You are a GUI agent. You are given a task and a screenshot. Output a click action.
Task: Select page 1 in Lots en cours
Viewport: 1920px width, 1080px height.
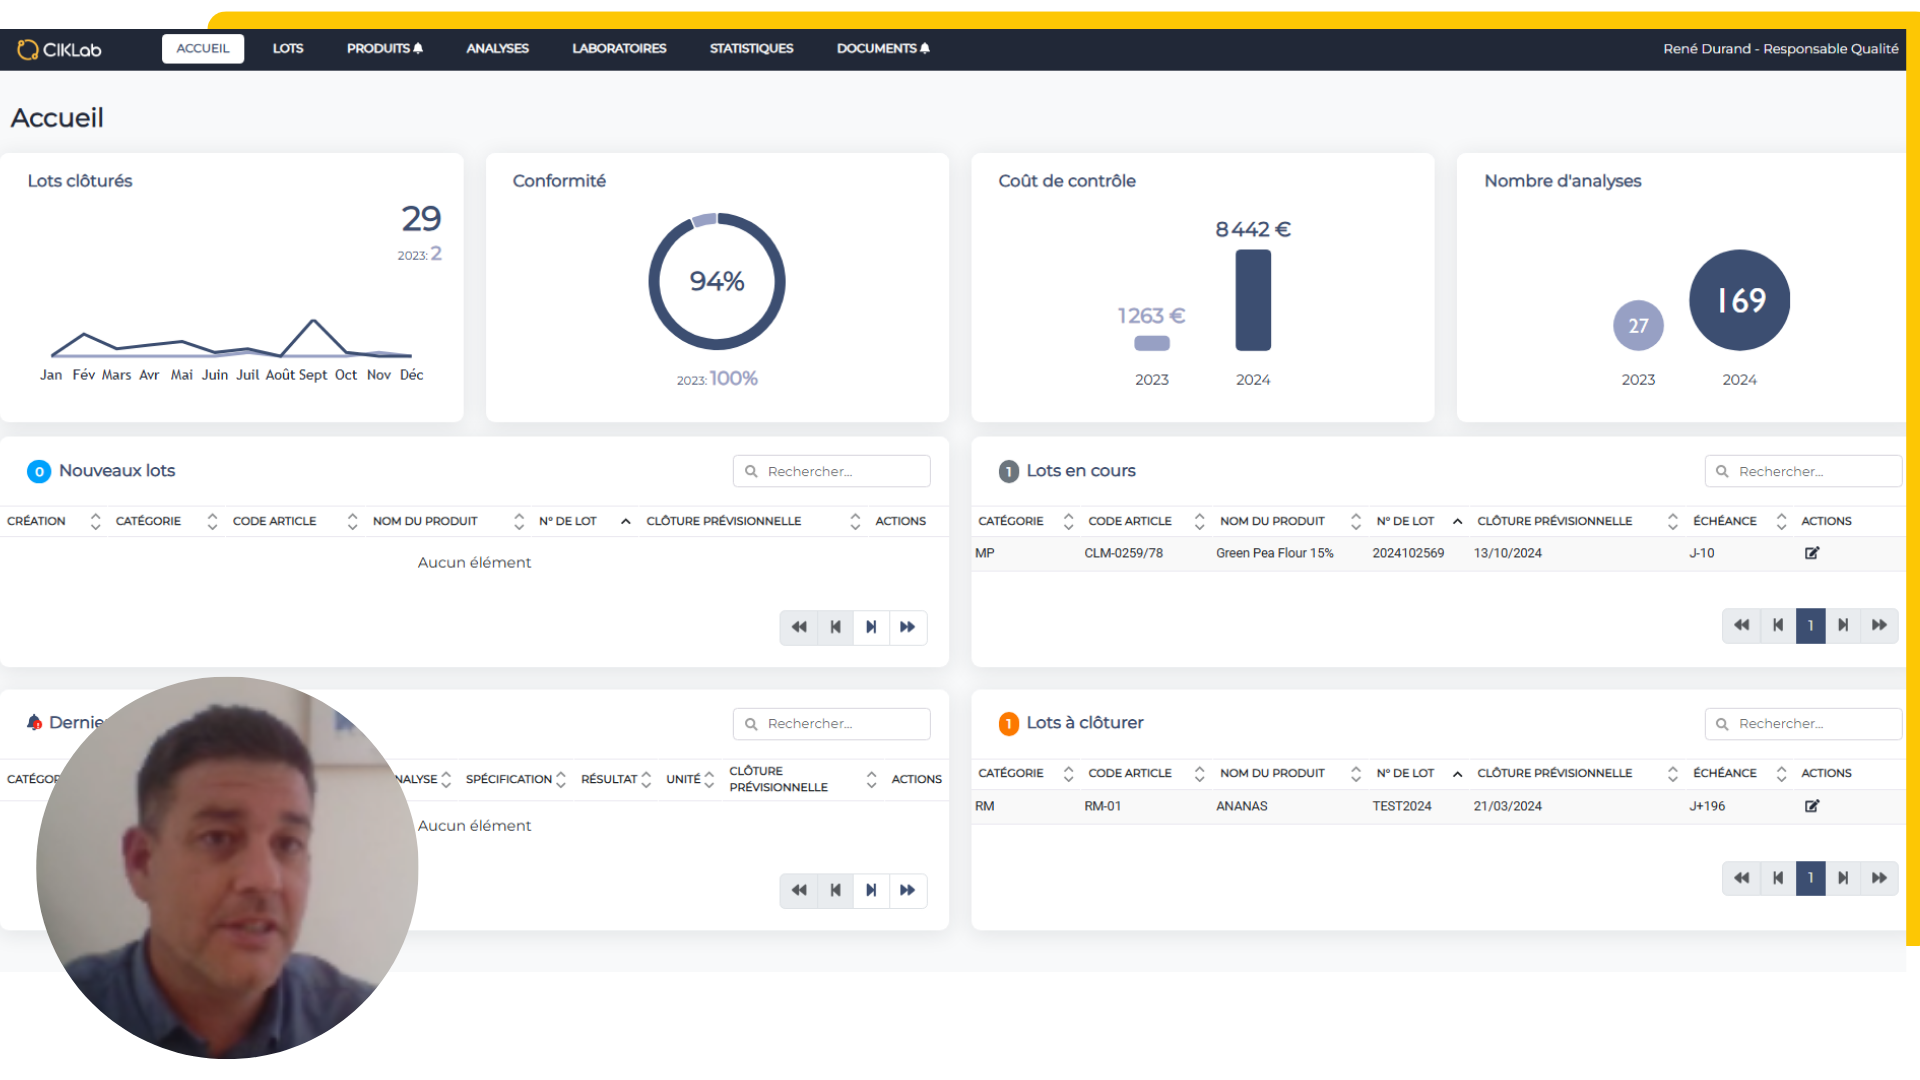(1810, 625)
